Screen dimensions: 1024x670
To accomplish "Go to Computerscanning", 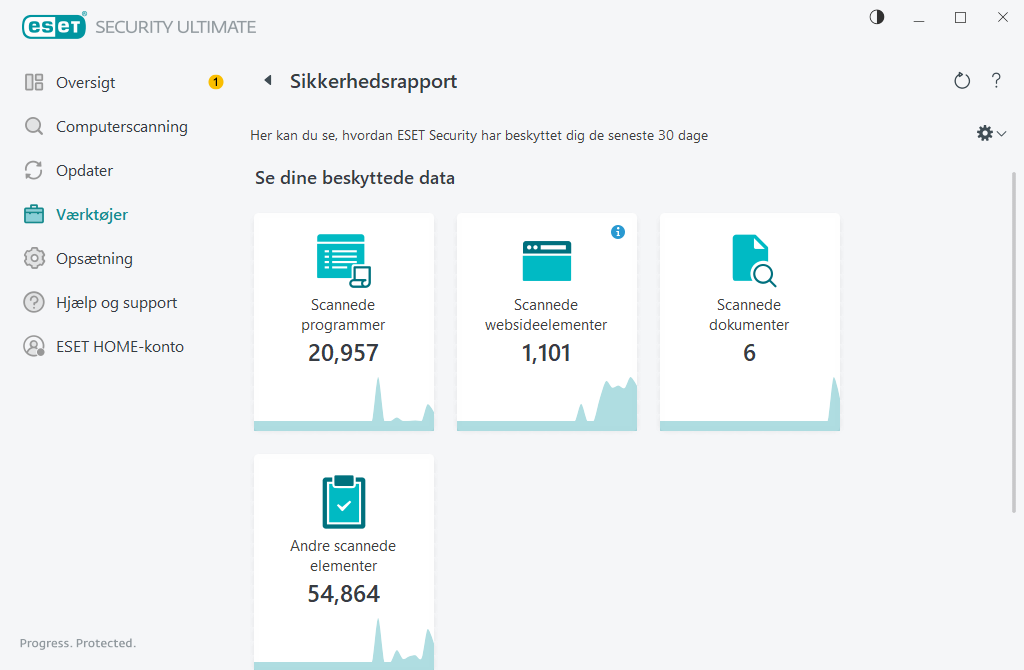I will click(x=121, y=127).
